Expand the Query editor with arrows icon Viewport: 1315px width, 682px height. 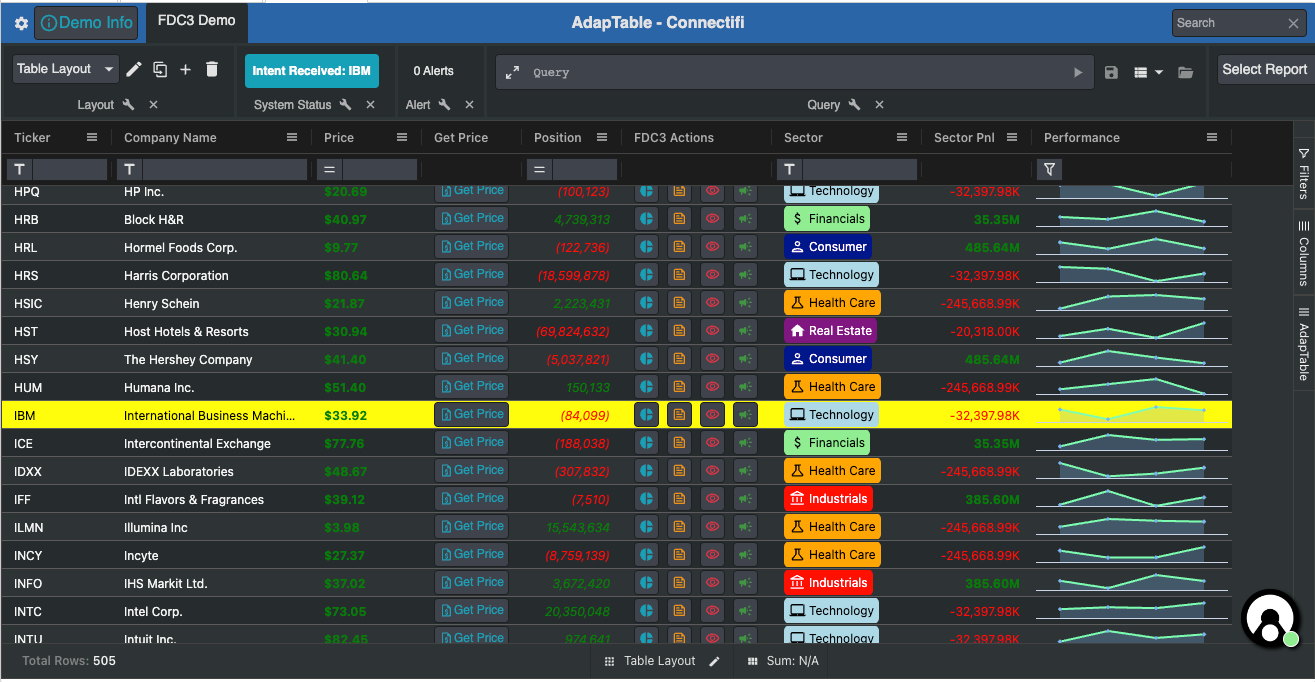512,72
